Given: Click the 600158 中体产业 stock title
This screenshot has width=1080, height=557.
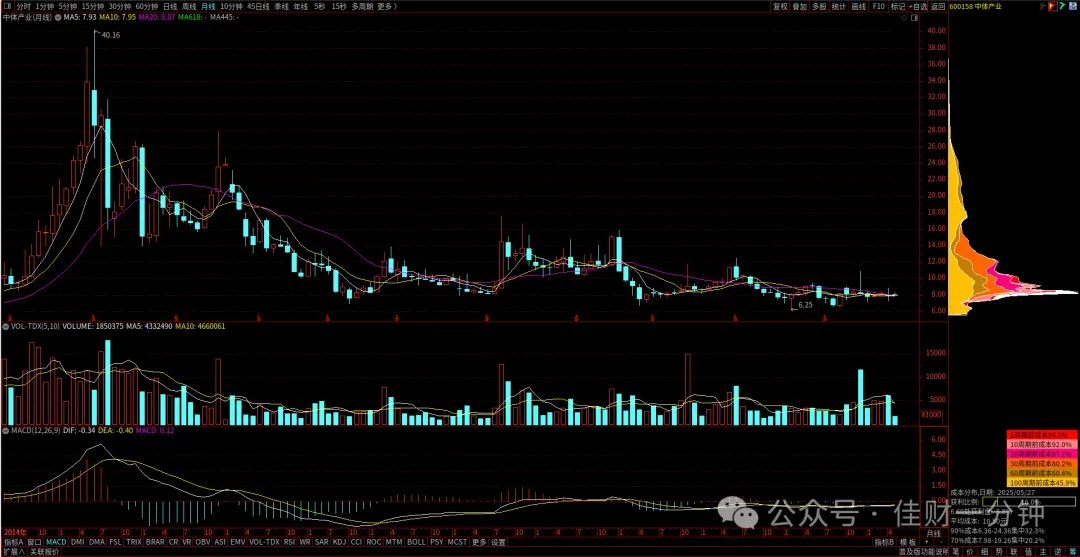Looking at the screenshot, I should click(975, 6).
